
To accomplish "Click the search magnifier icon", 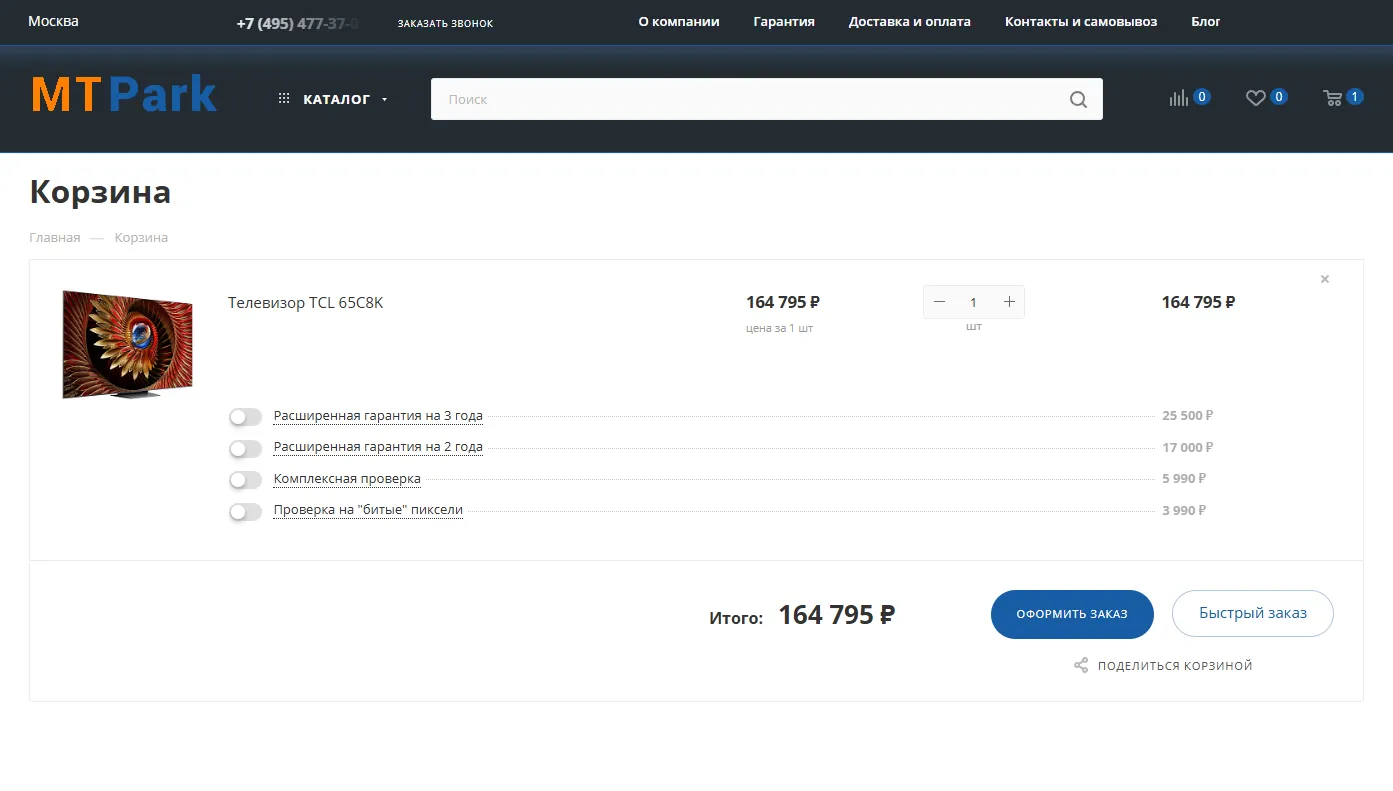I will click(x=1078, y=99).
